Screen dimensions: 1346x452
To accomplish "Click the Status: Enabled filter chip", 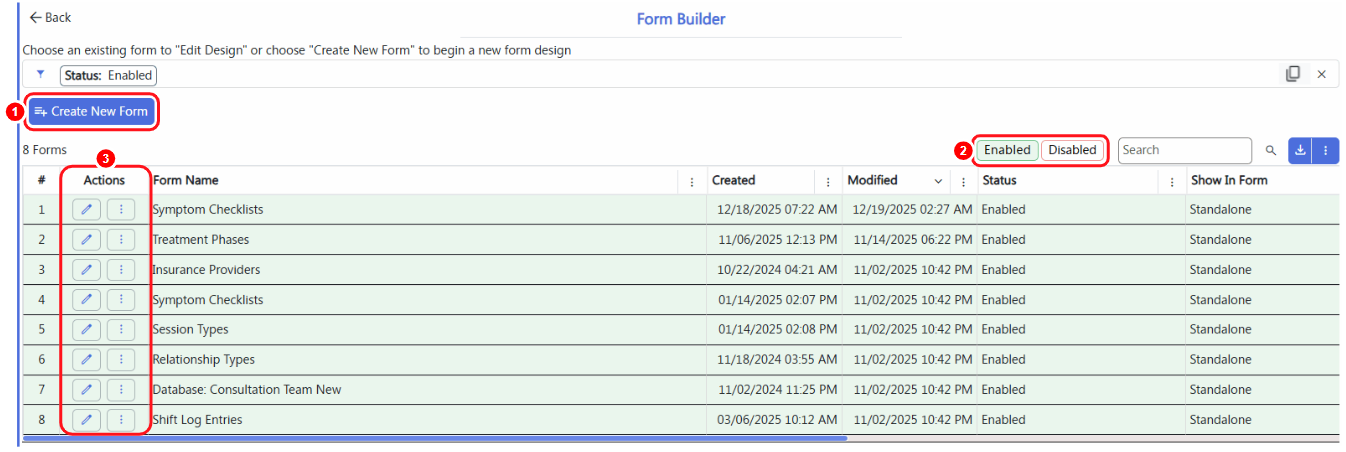I will tap(108, 75).
